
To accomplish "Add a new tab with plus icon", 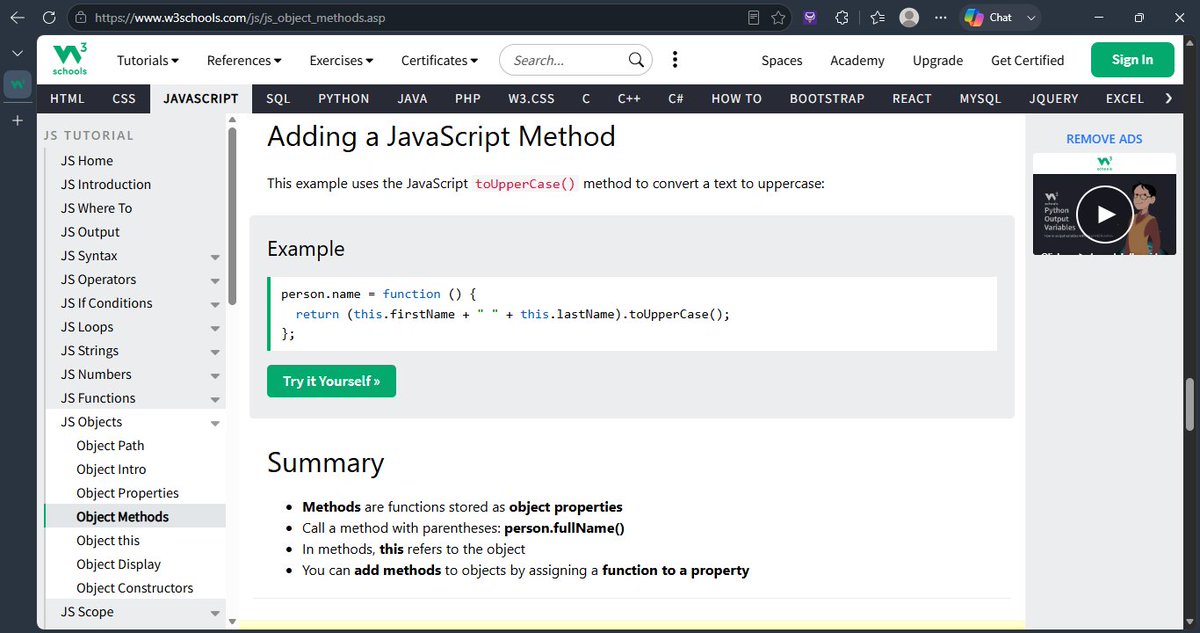I will pyautogui.click(x=17, y=120).
